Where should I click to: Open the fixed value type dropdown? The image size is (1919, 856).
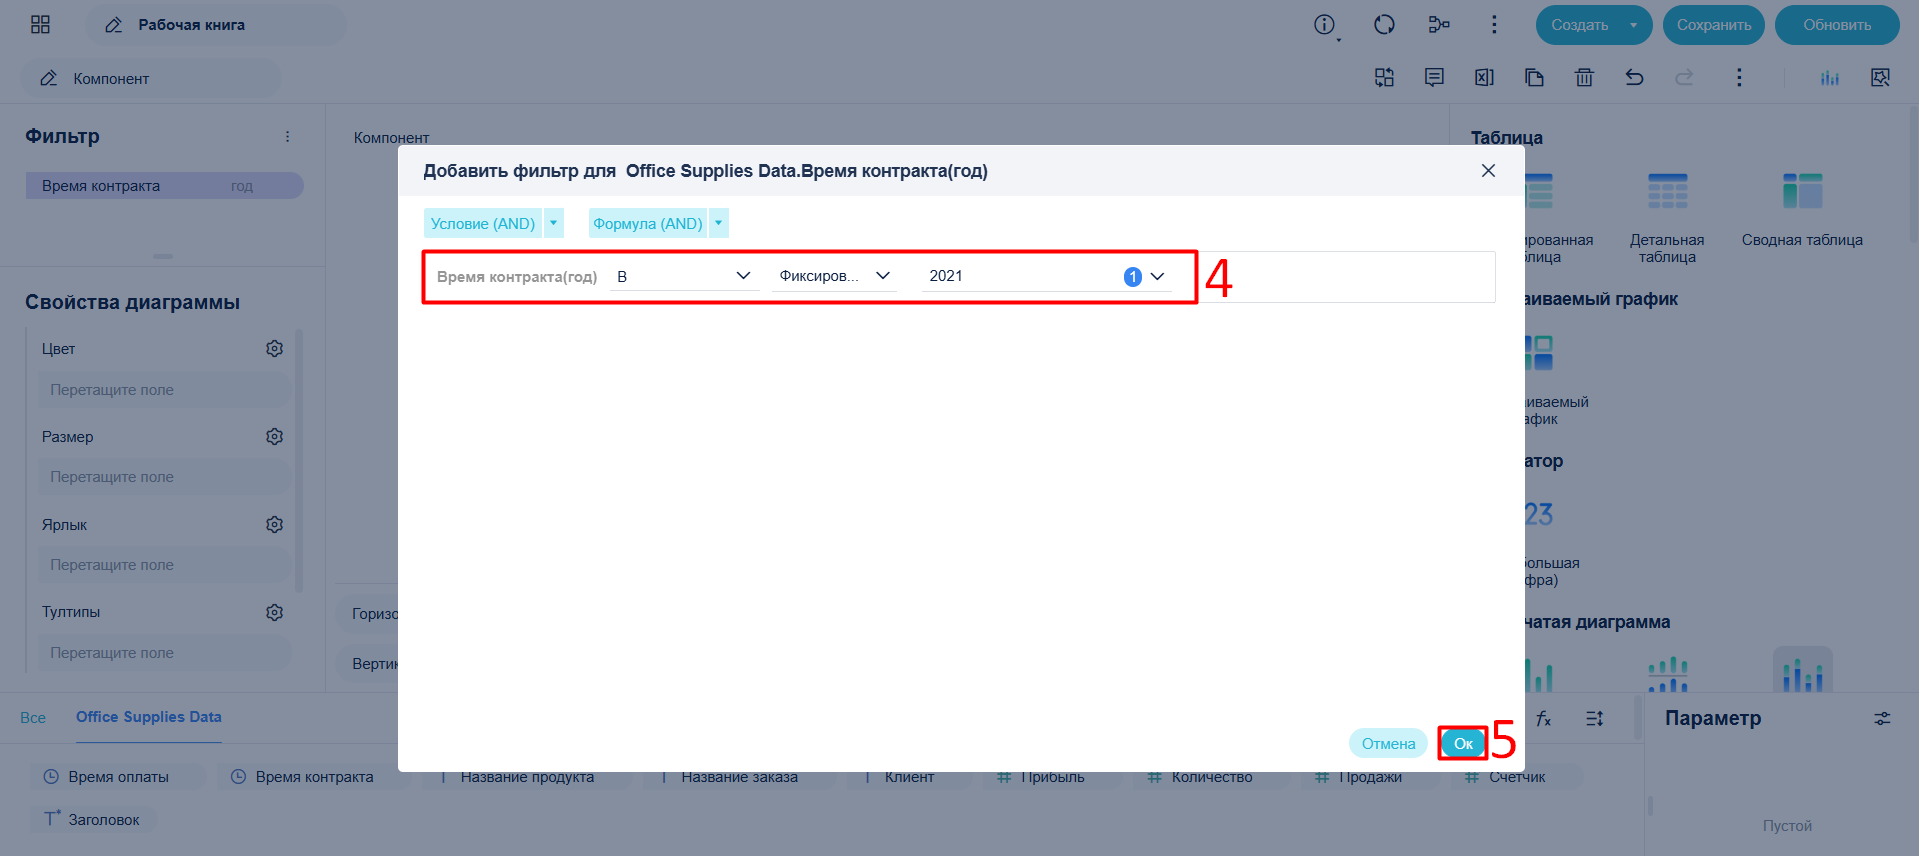834,276
